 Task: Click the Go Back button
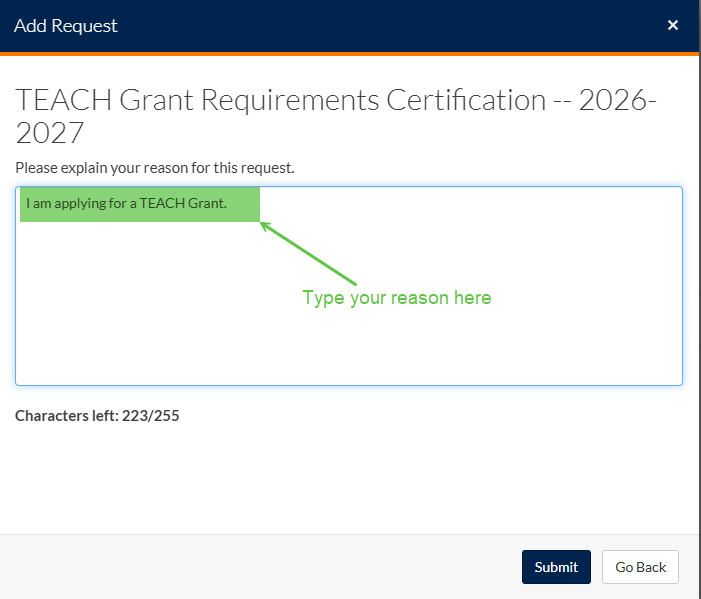(640, 567)
